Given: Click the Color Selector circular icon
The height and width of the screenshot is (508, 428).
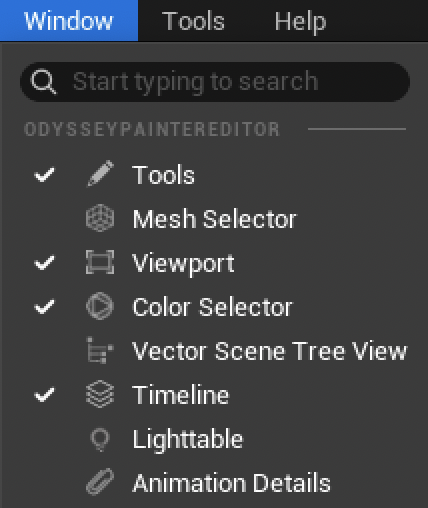Looking at the screenshot, I should [x=100, y=306].
